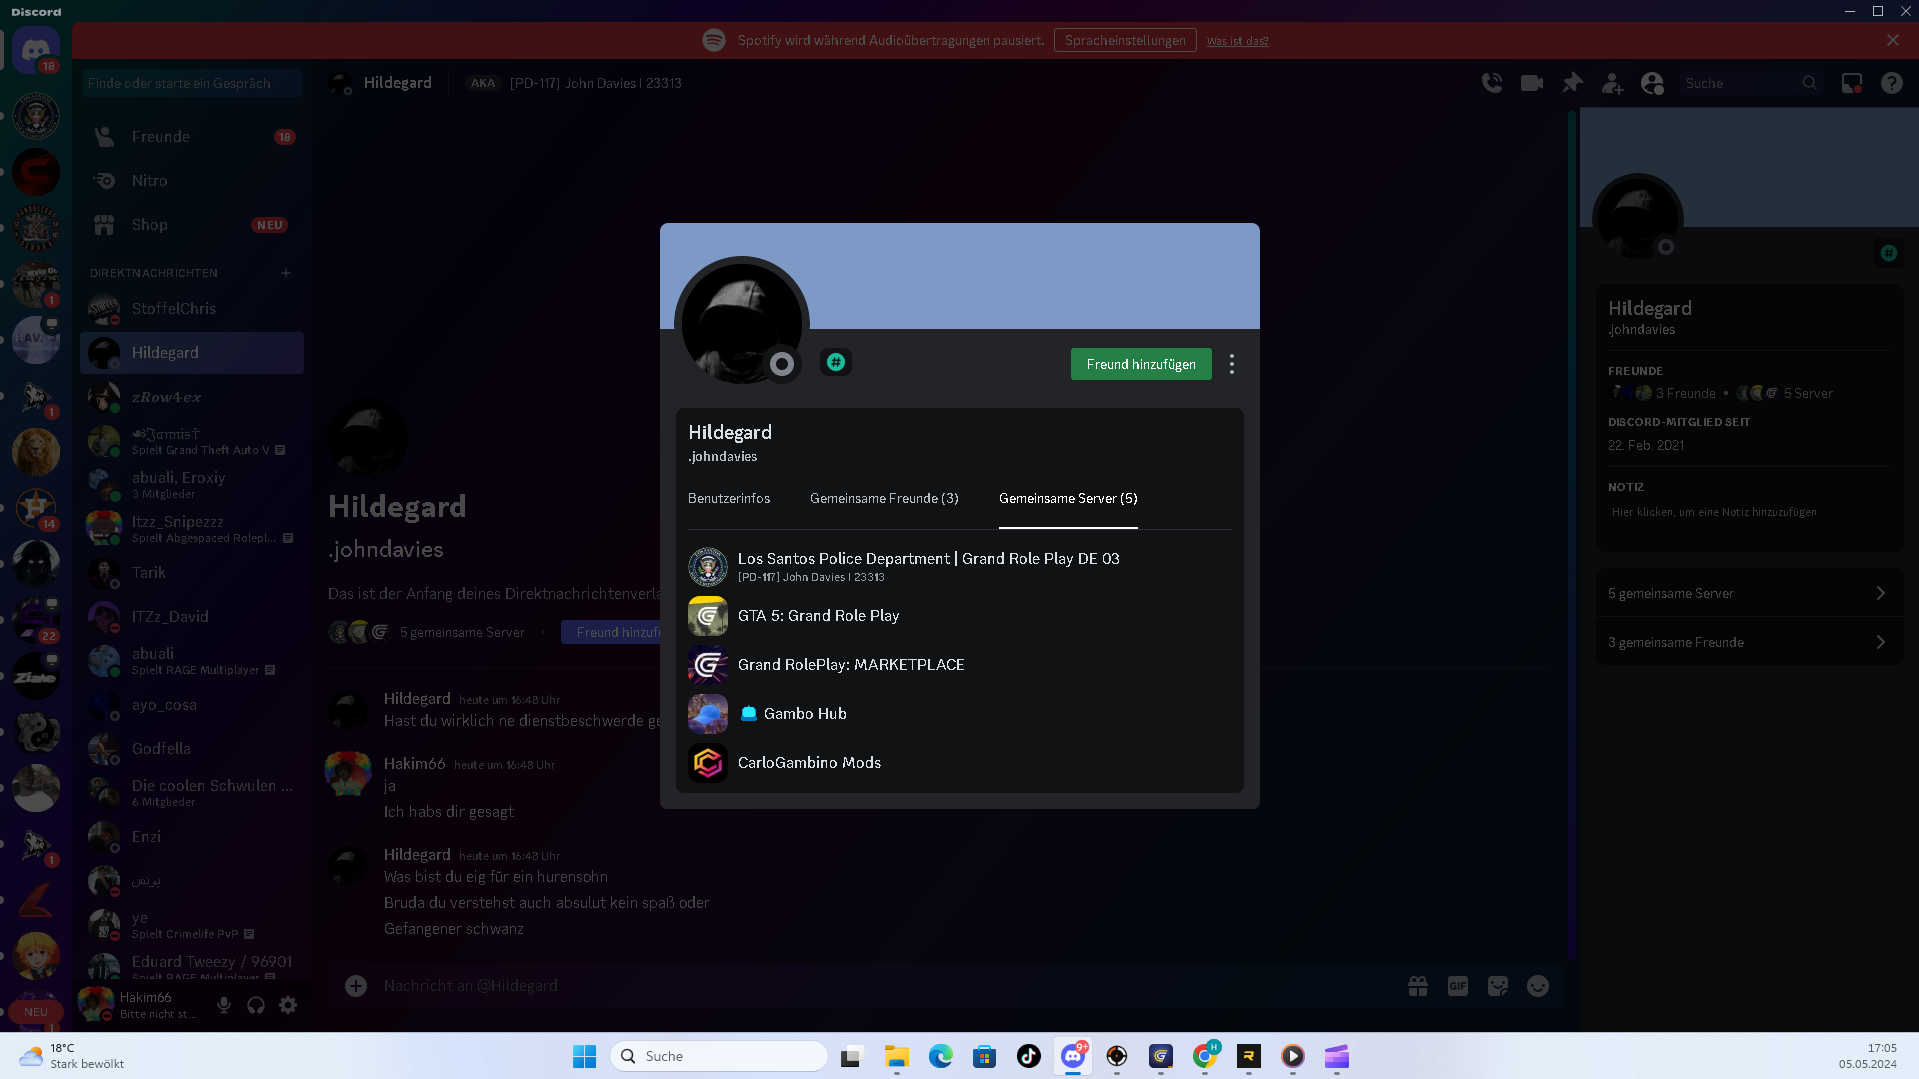Open the inbox icon in header

pyautogui.click(x=1852, y=83)
